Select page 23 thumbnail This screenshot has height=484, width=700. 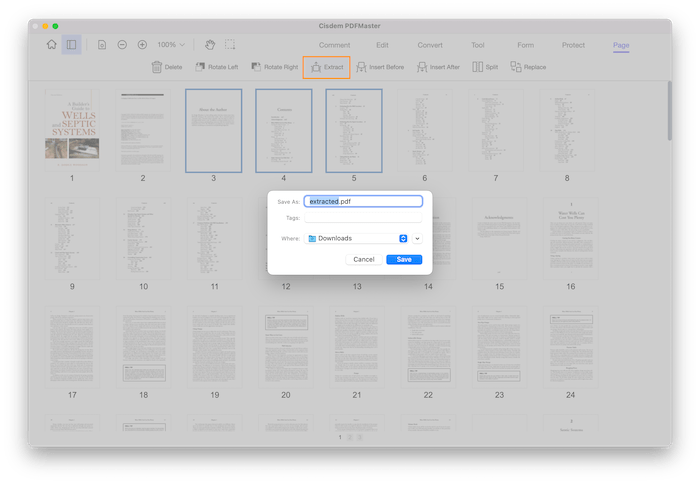click(499, 347)
